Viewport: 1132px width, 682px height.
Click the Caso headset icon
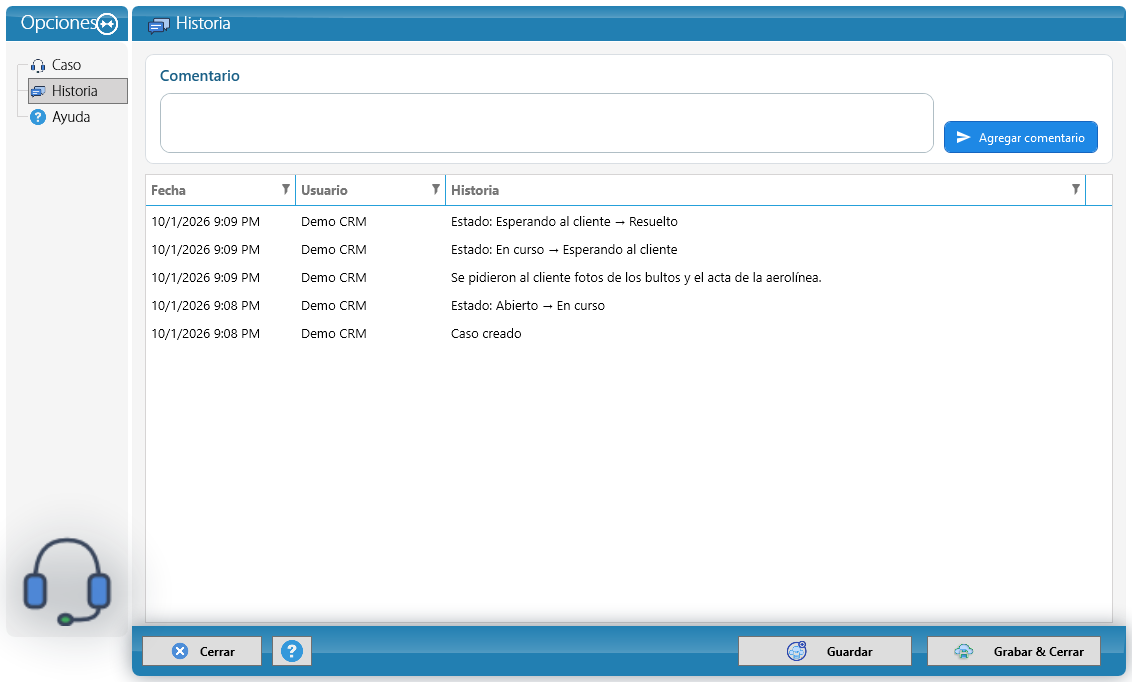(x=38, y=66)
